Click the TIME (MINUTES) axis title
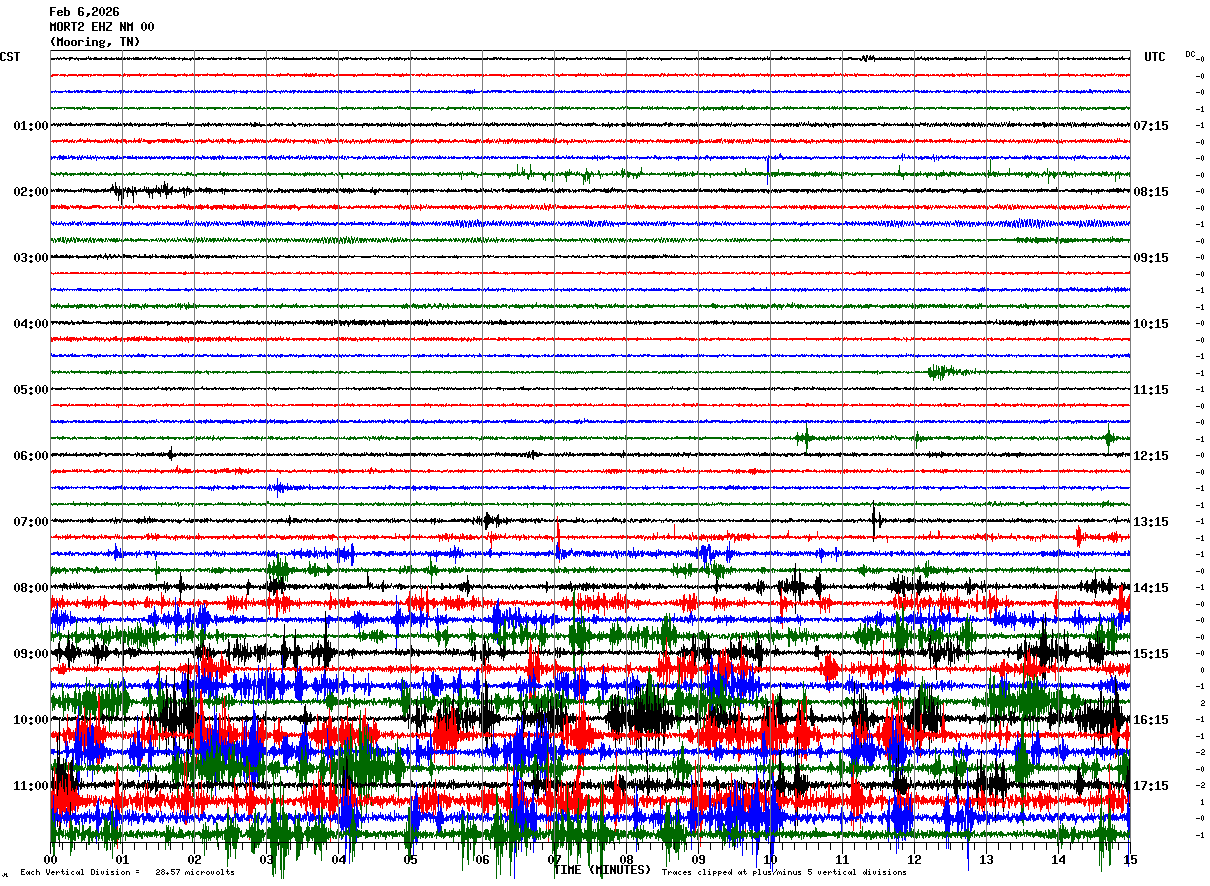The image size is (1210, 886). [602, 869]
